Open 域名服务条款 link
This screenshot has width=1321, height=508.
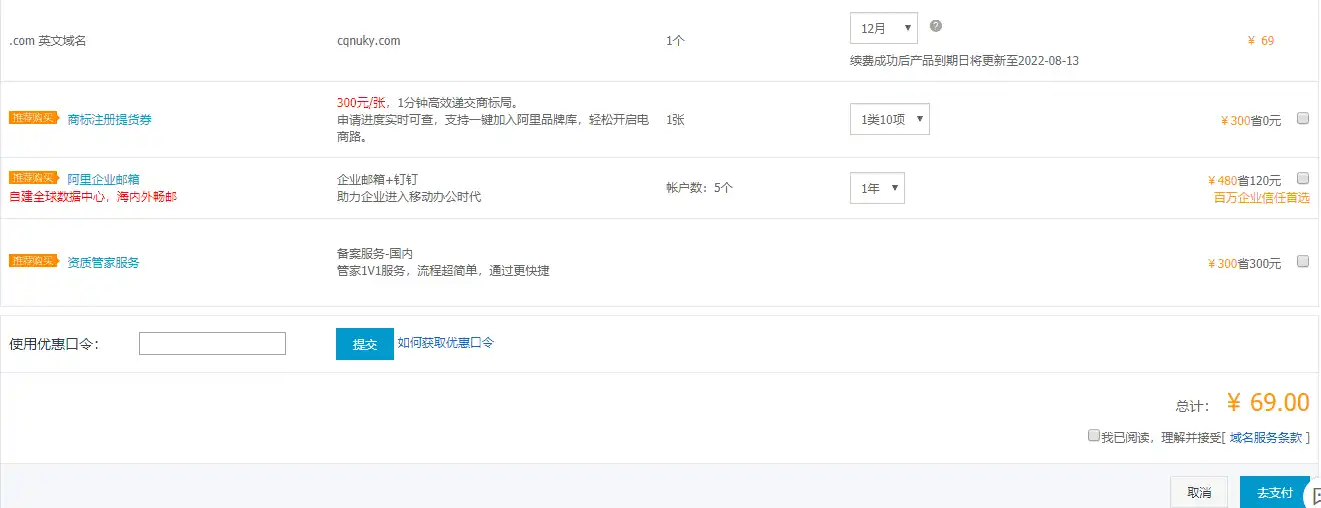(1266, 438)
